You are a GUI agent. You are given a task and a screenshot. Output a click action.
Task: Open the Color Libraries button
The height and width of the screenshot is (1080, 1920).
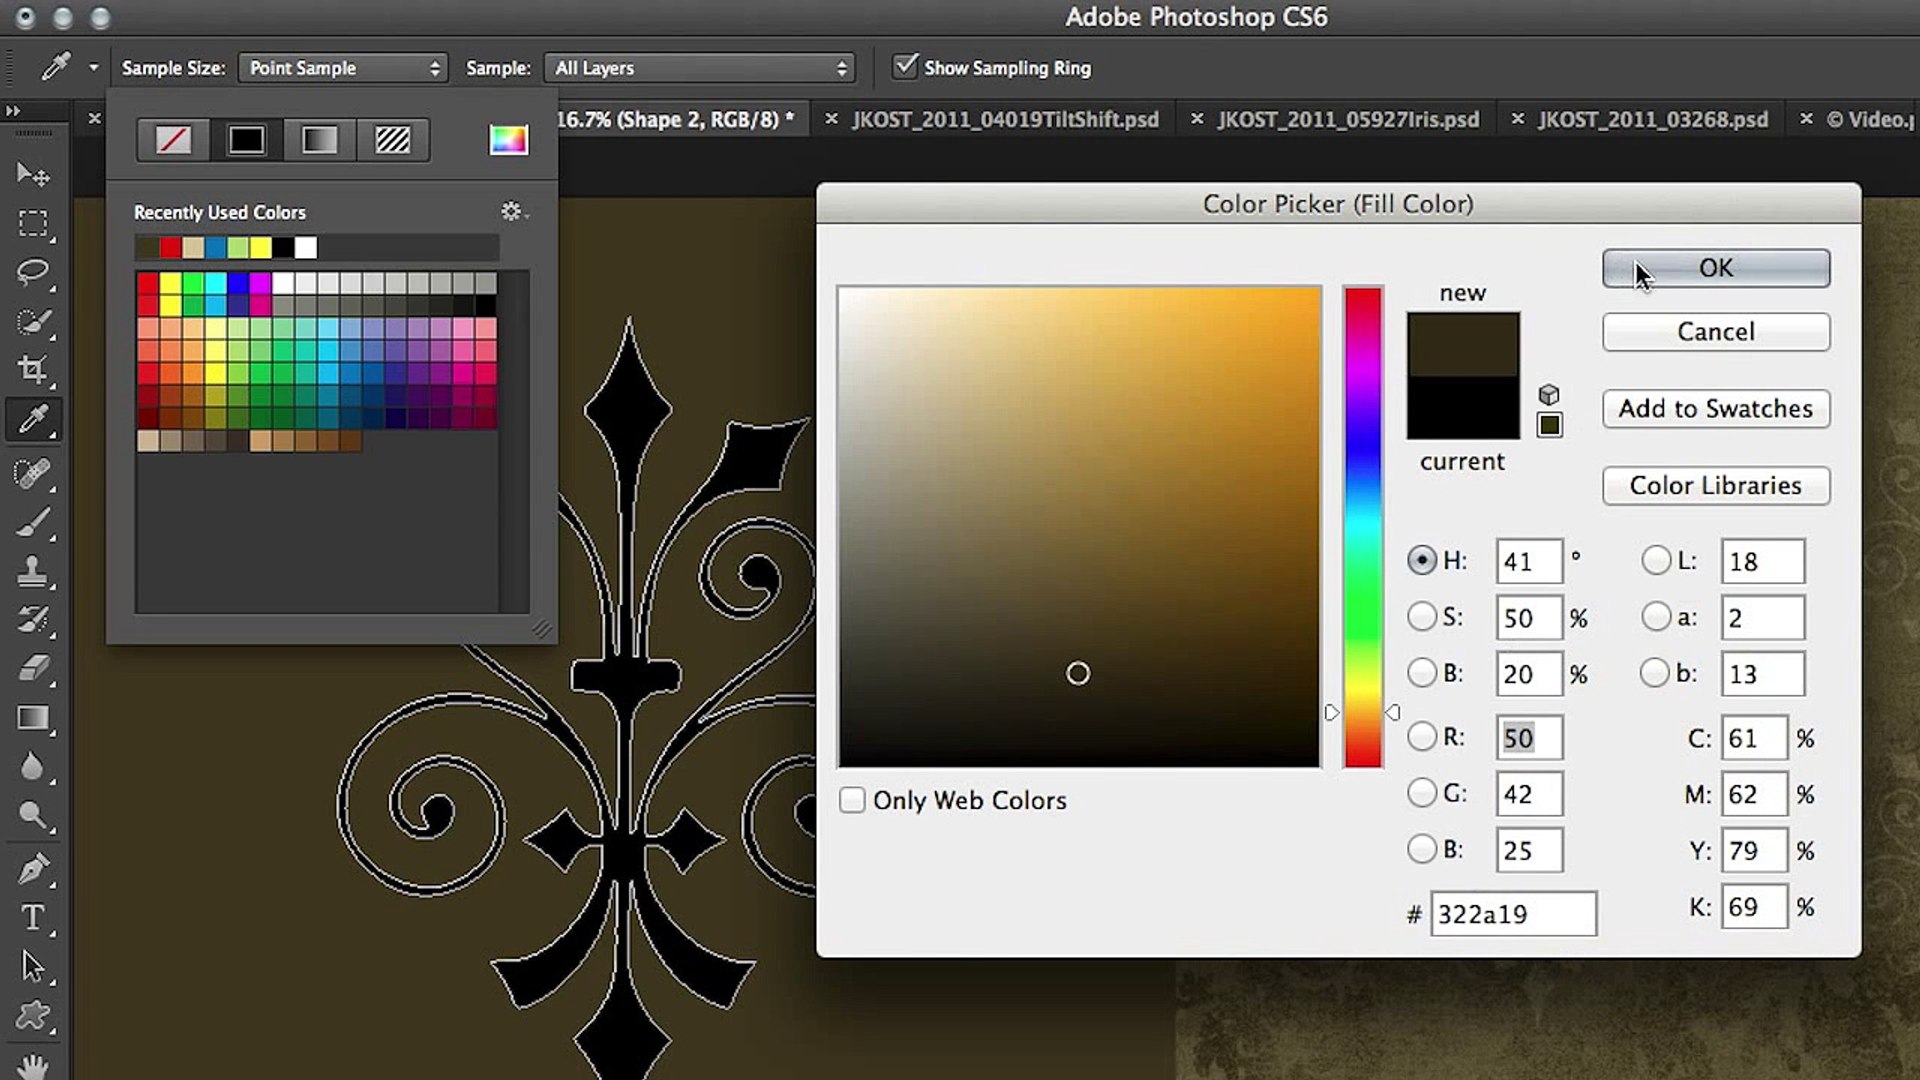[x=1715, y=486]
